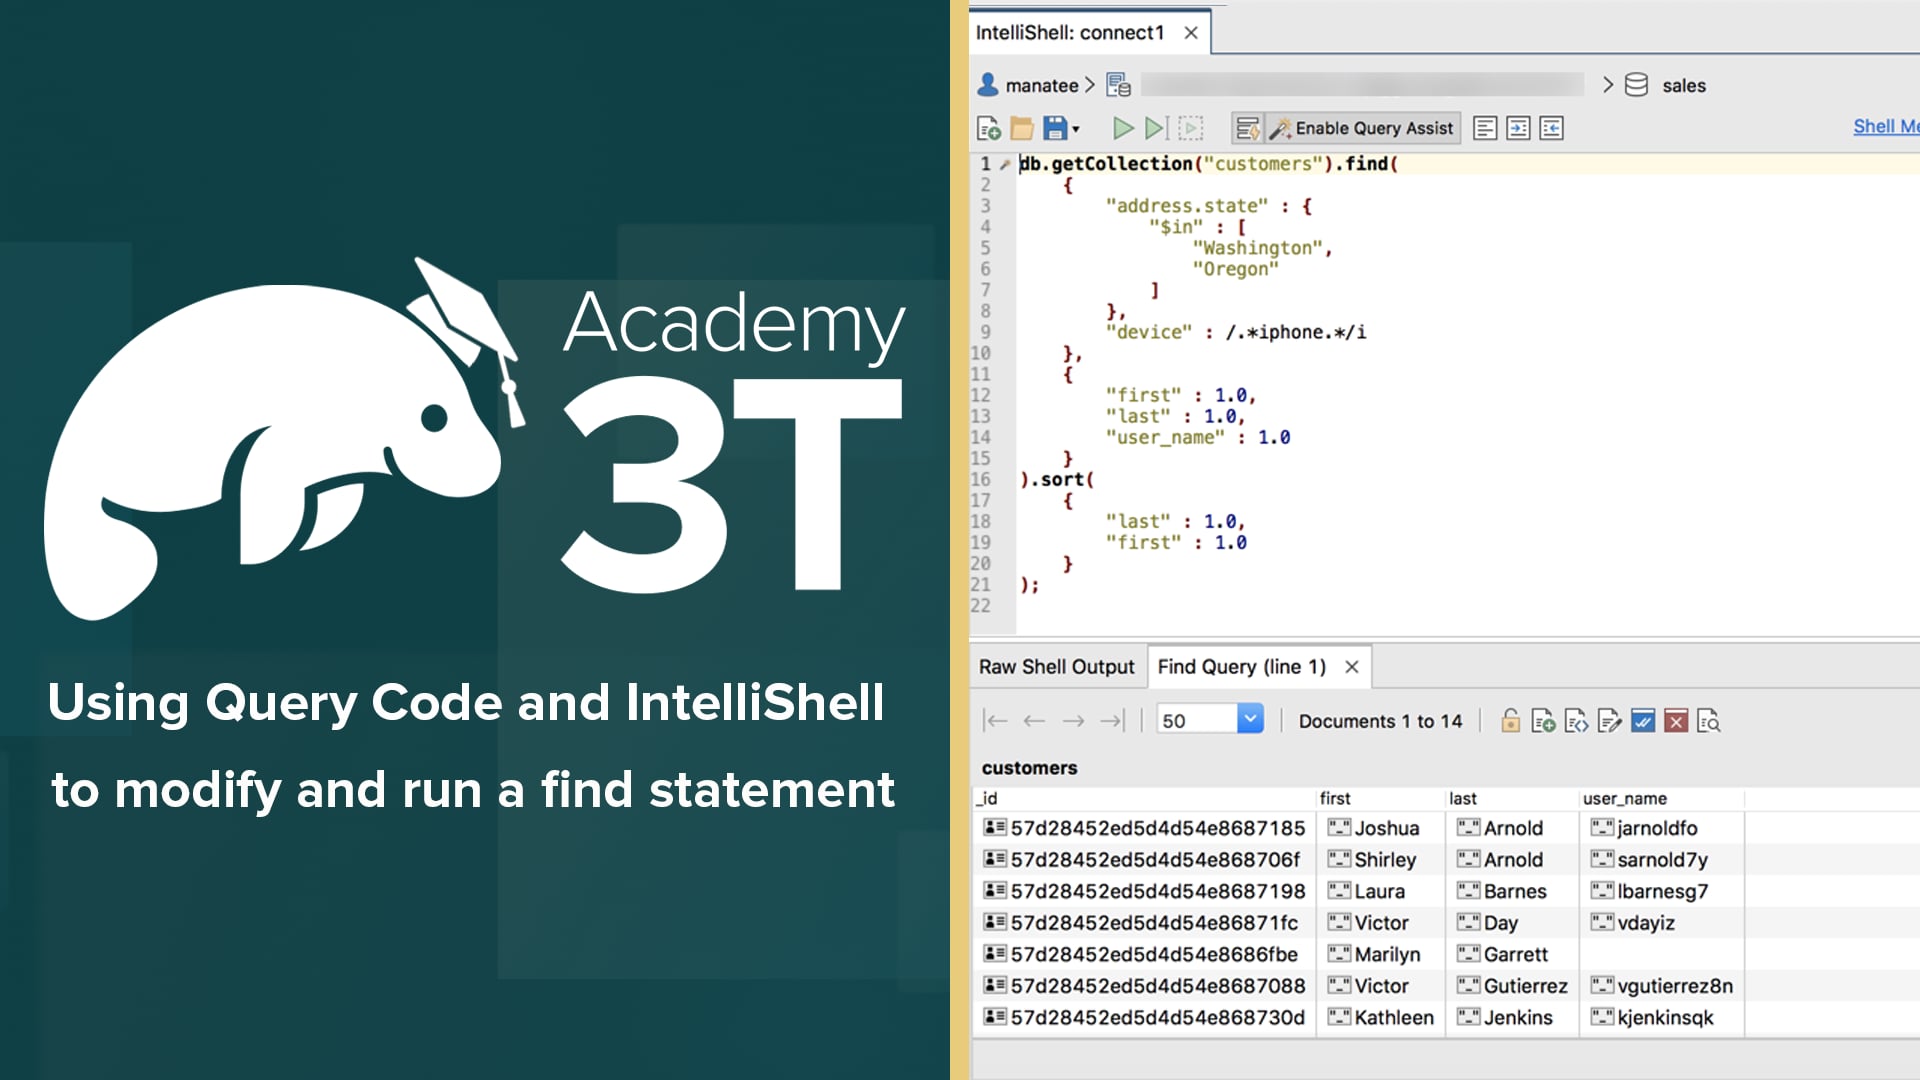Select the kjenkinsqk user_name cell

click(x=1661, y=1017)
